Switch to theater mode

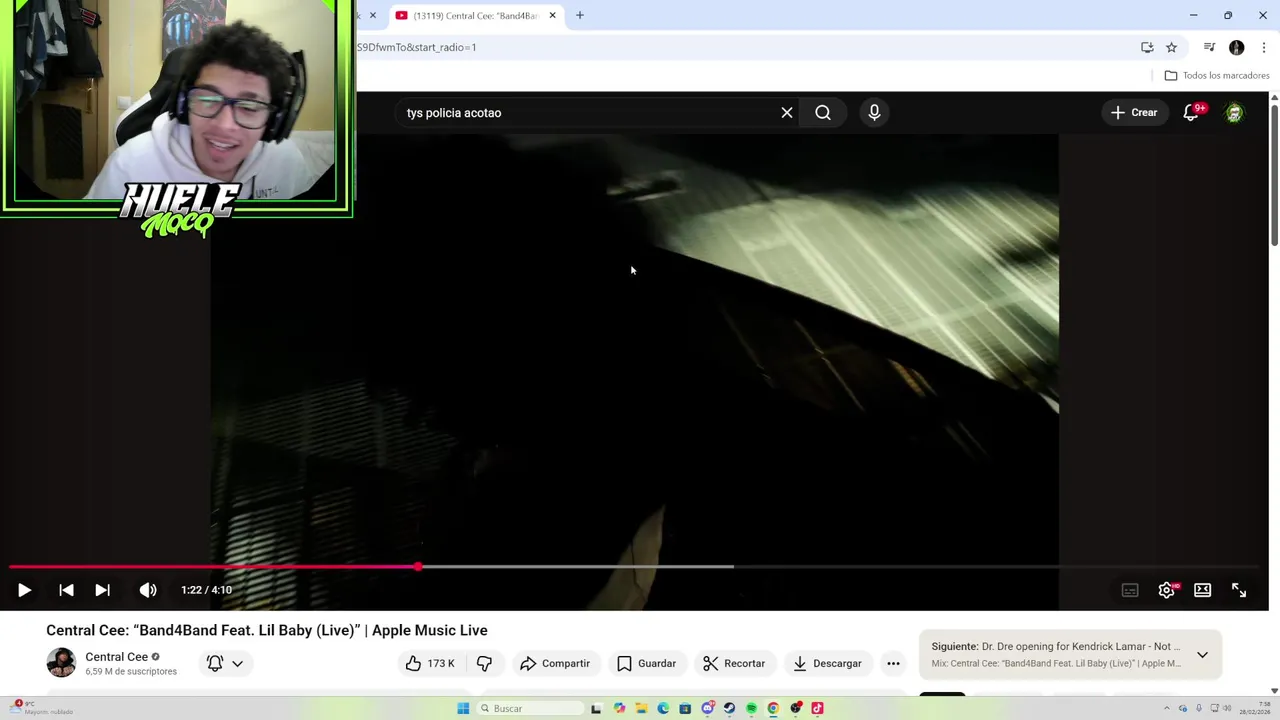(x=1203, y=590)
